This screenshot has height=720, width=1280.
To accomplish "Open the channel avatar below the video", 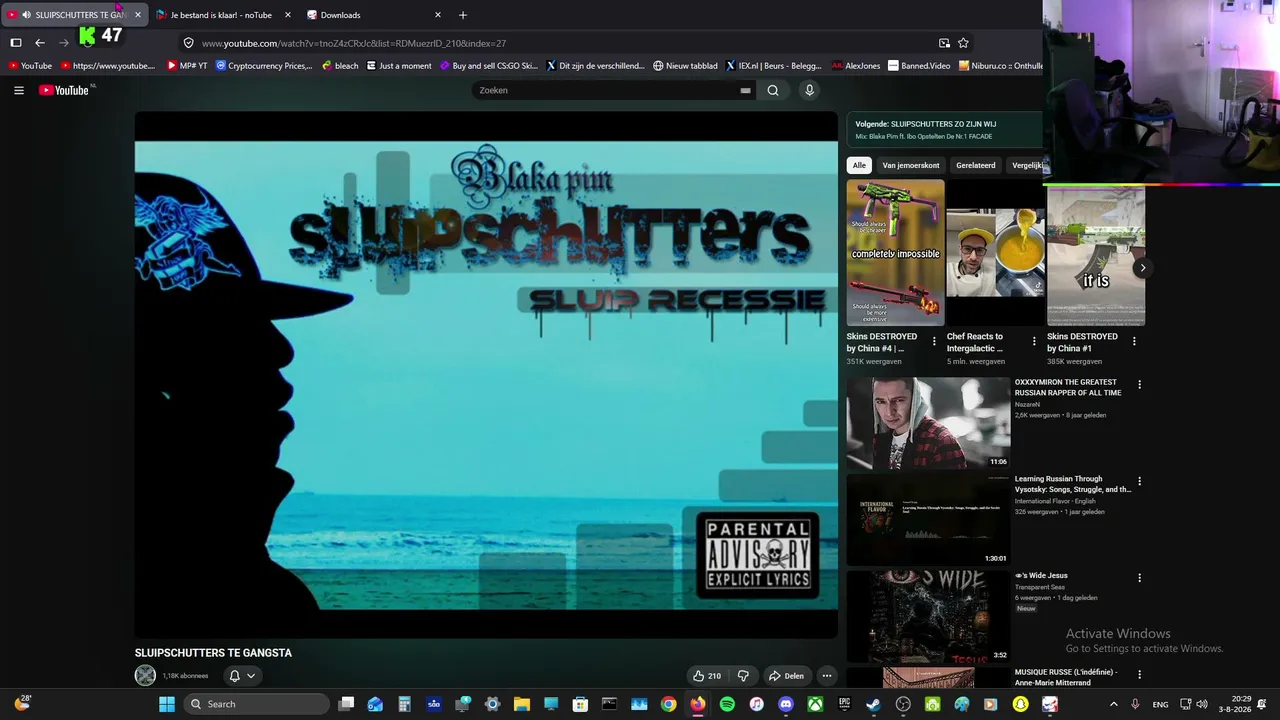I will click(x=145, y=676).
